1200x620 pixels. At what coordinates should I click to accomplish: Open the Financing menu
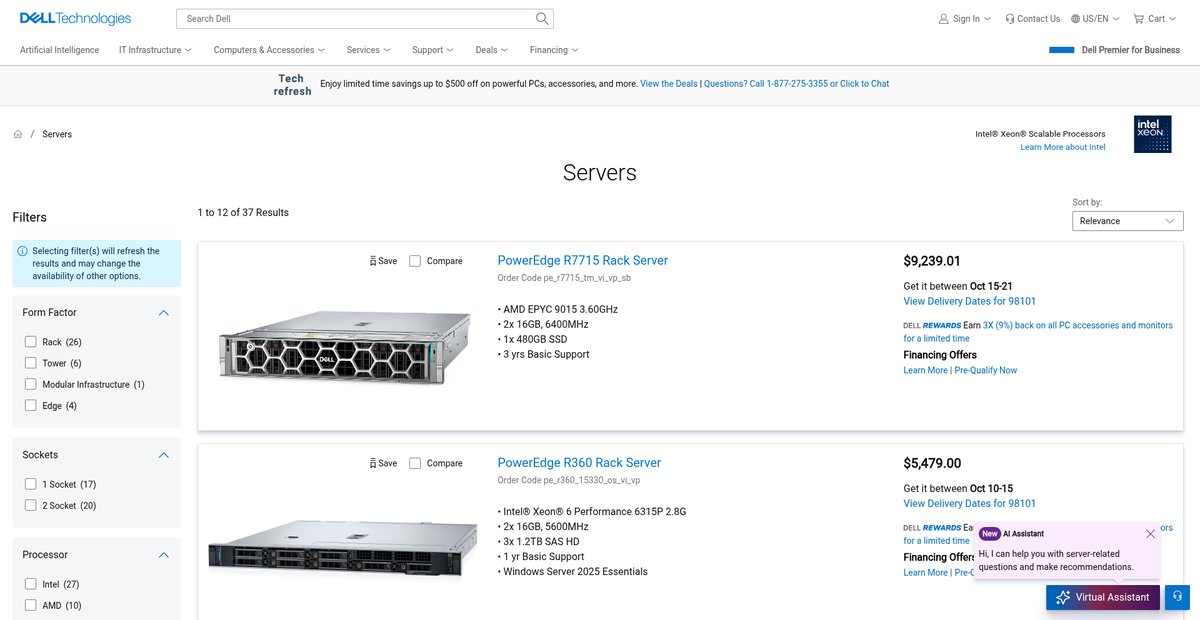coord(553,50)
